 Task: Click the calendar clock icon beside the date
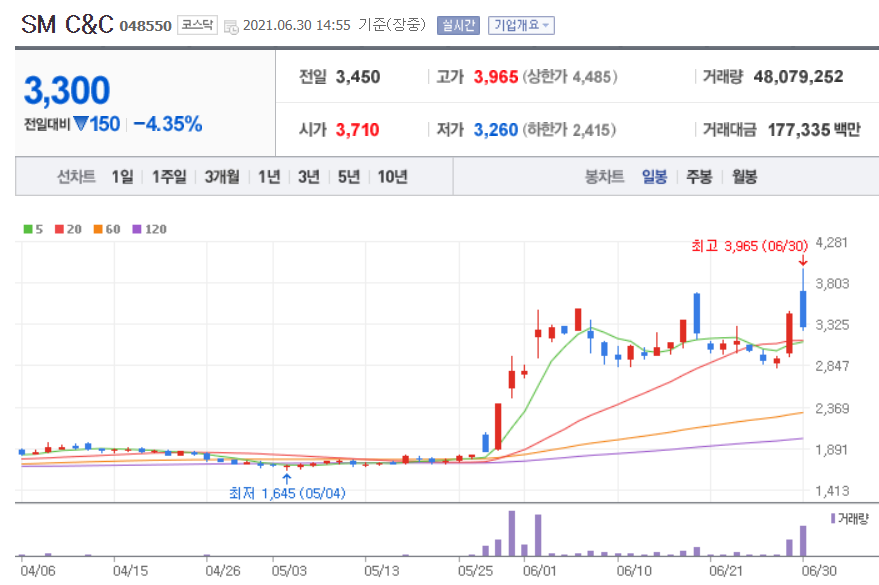pyautogui.click(x=231, y=26)
